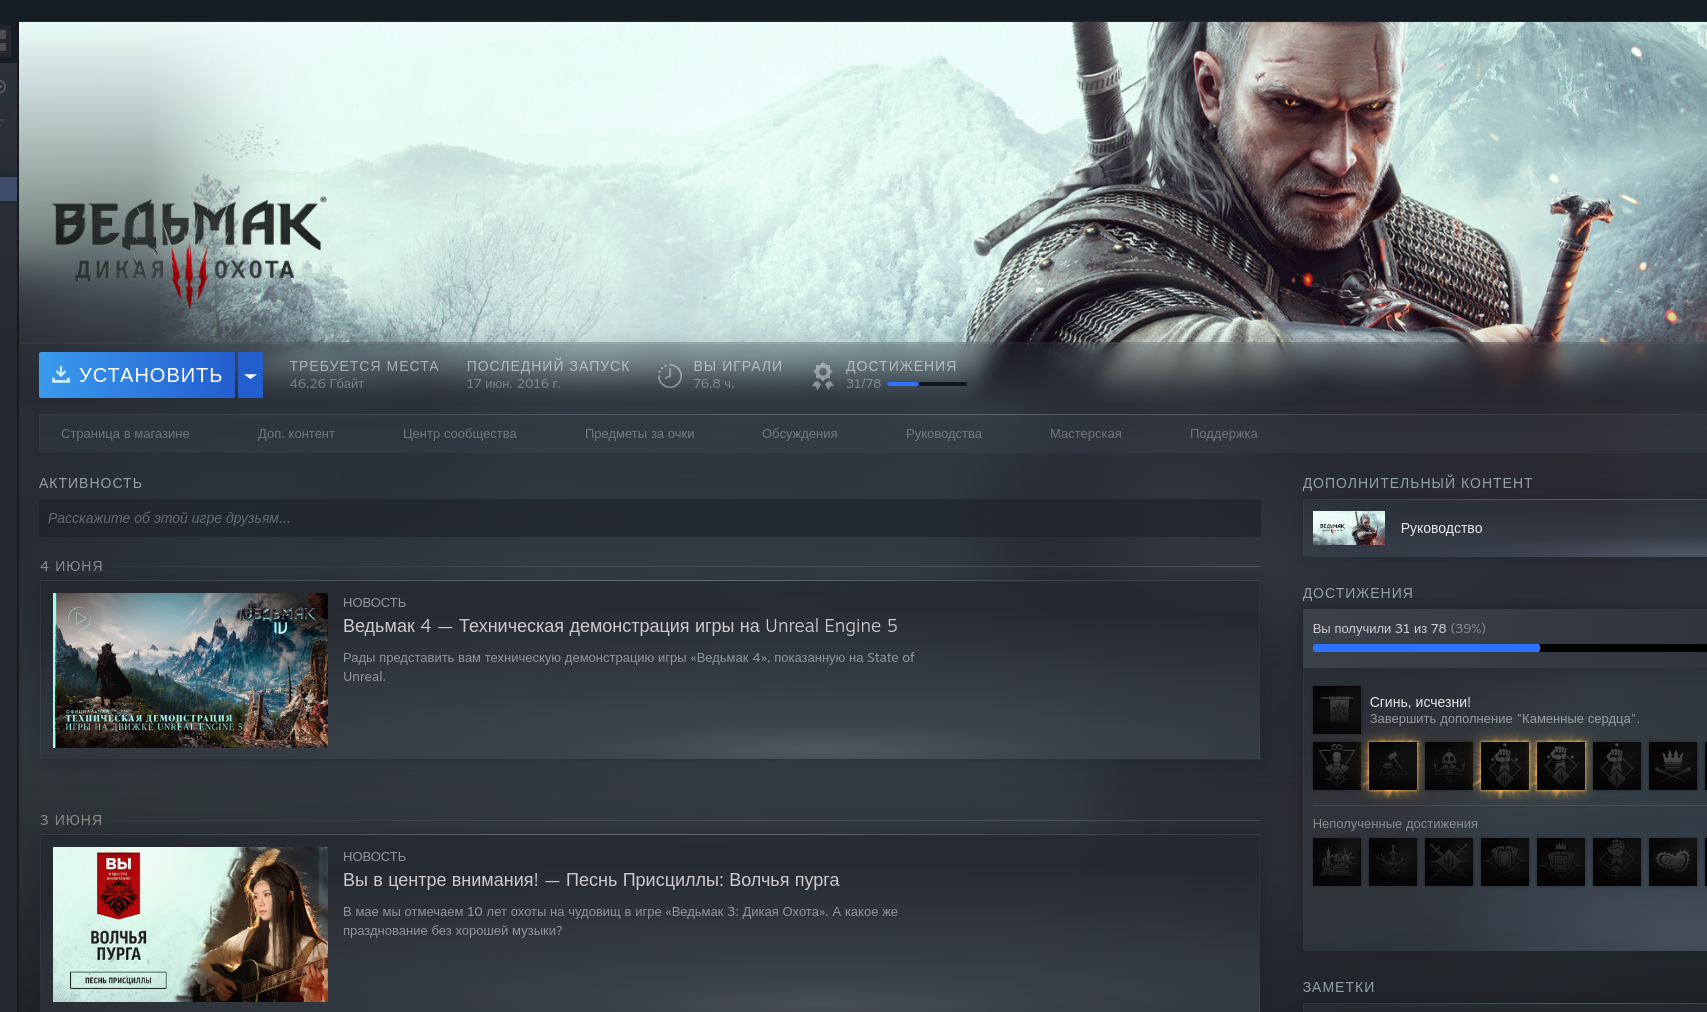Viewport: 1707px width, 1012px height.
Task: Open the Сгинь, исчезни! achievement banner icon
Action: coord(1337,710)
